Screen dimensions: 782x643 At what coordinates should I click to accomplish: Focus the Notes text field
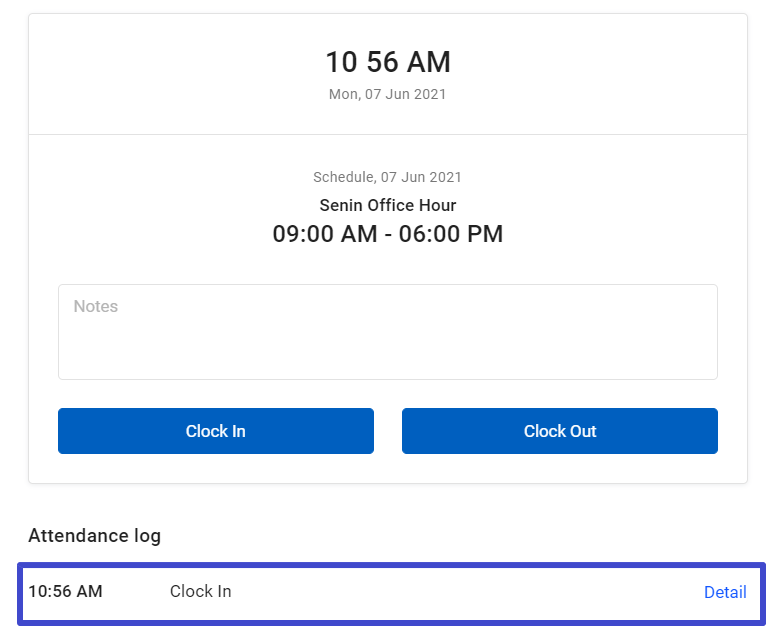coord(387,332)
